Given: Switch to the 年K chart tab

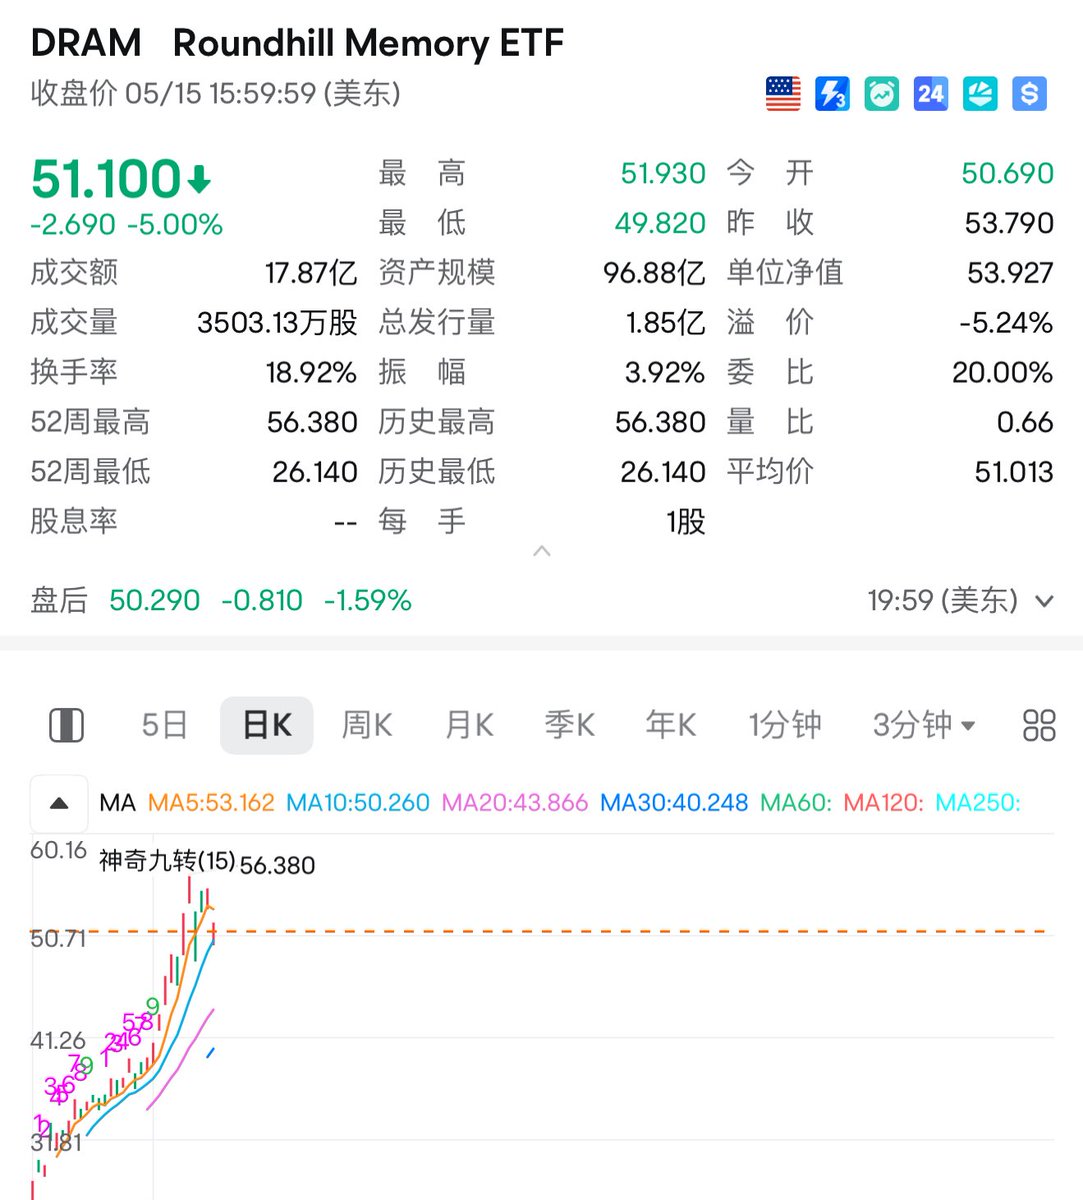Looking at the screenshot, I should [x=671, y=724].
